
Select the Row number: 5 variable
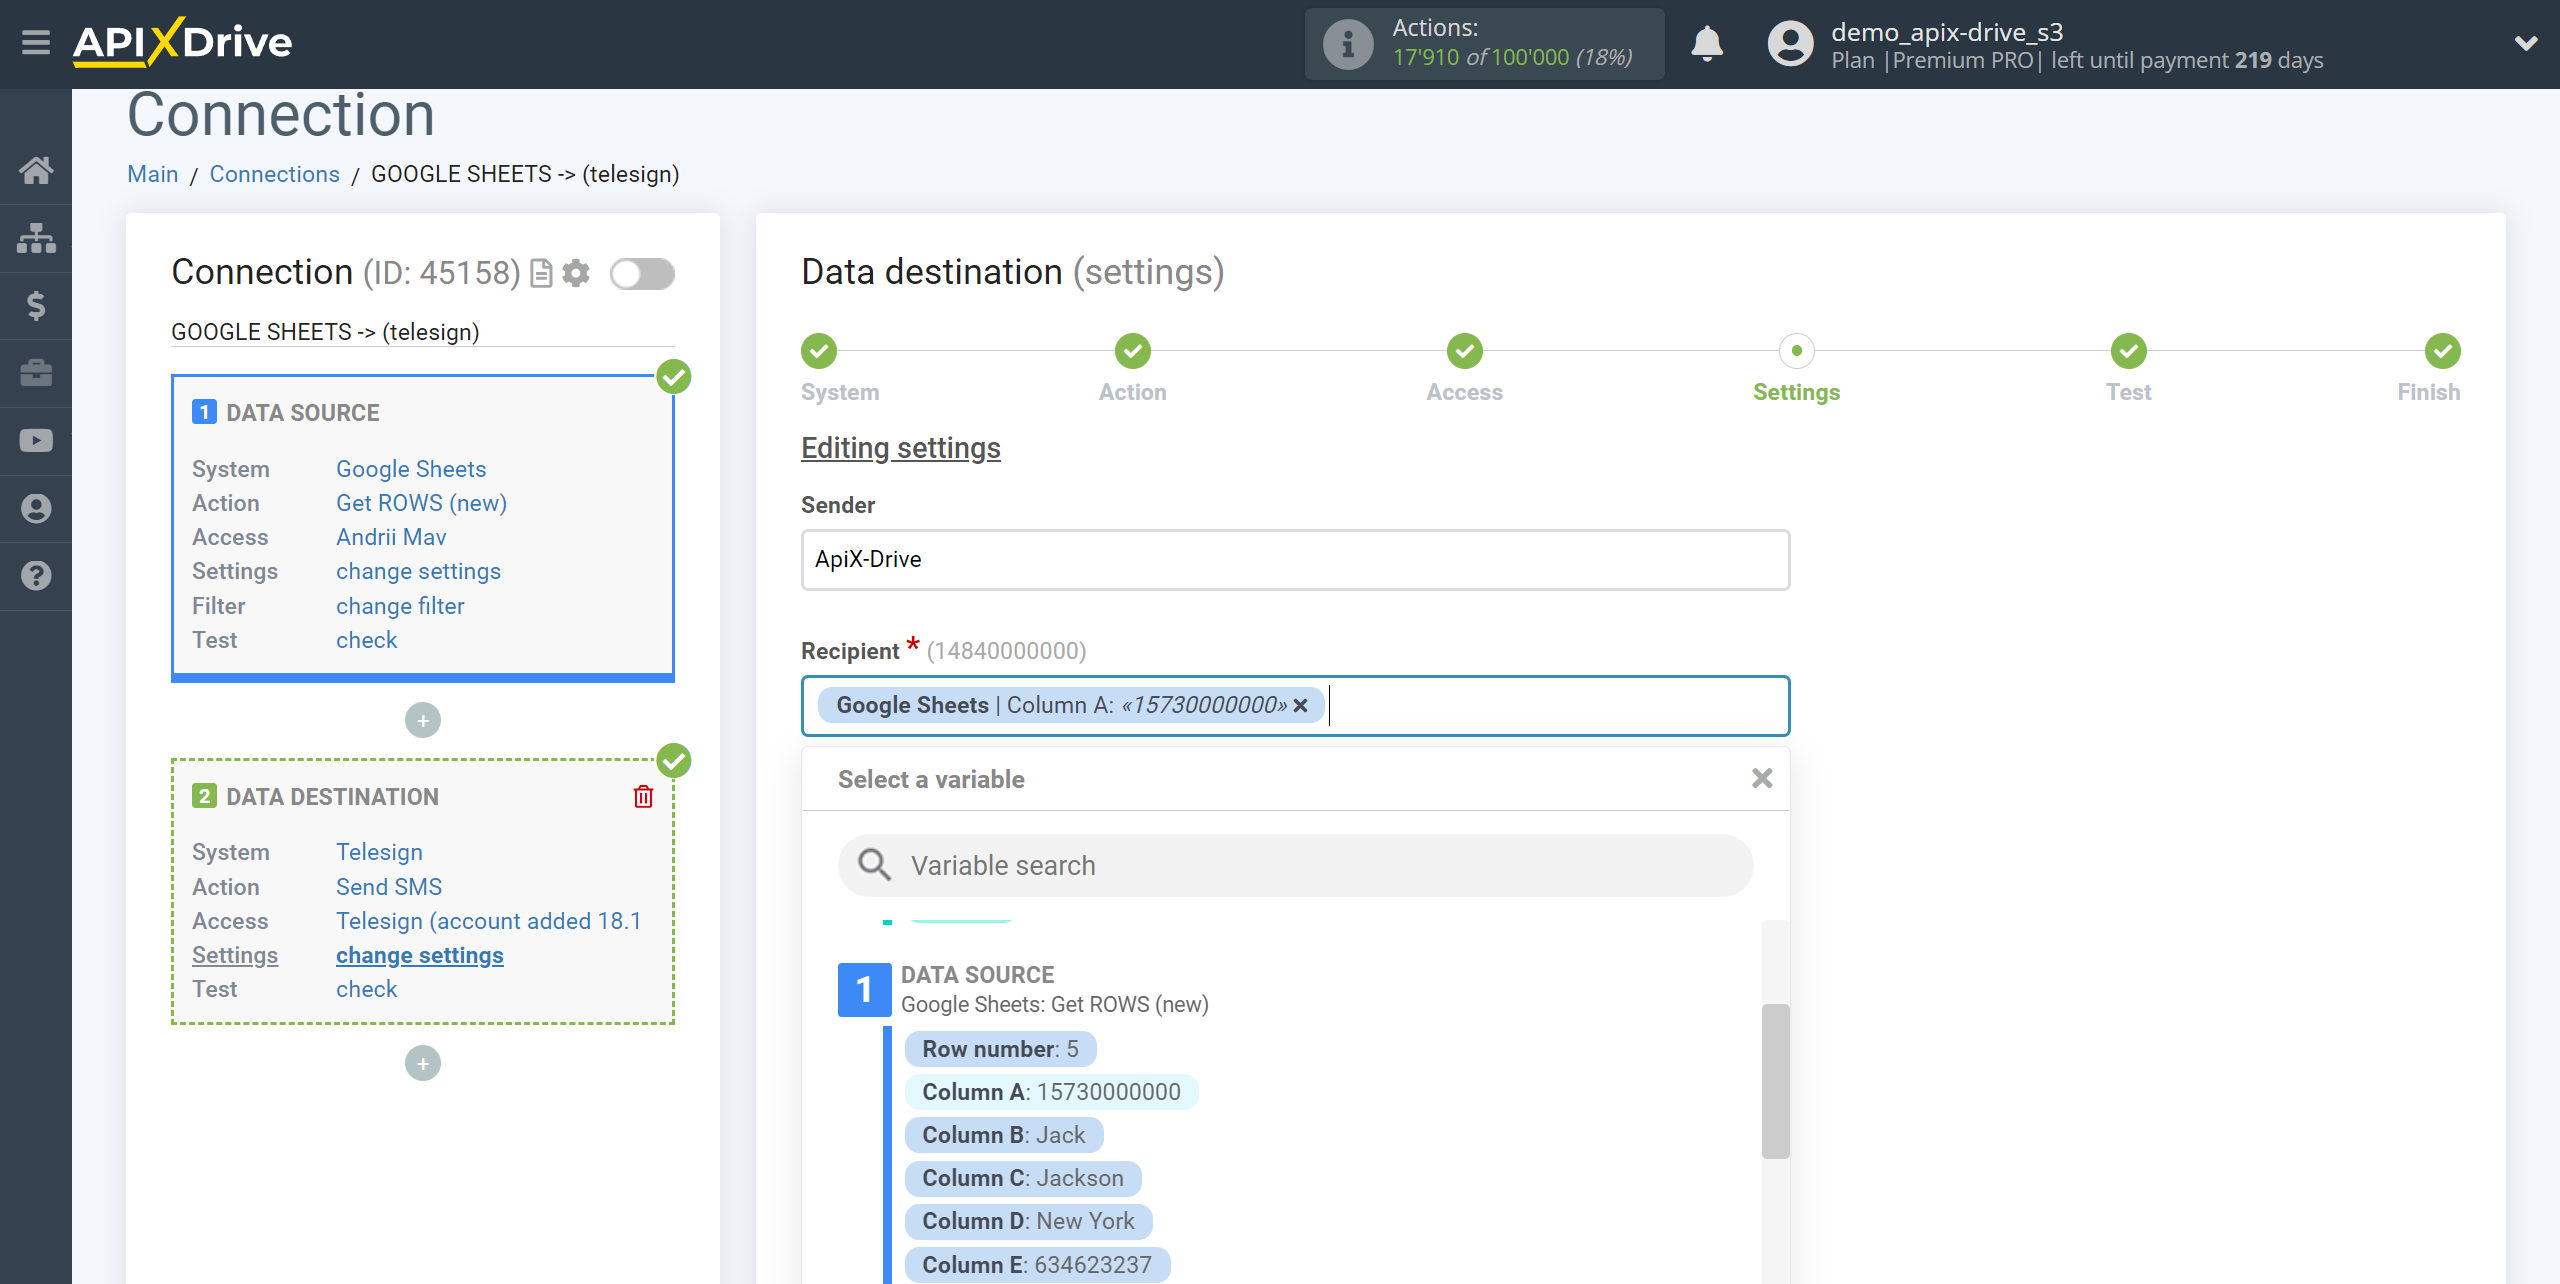[1000, 1049]
